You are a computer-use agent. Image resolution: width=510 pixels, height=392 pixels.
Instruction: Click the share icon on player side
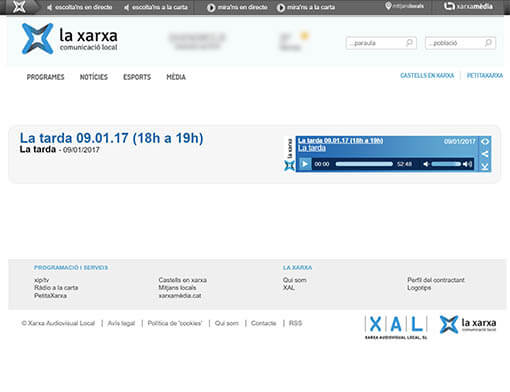pos(485,154)
